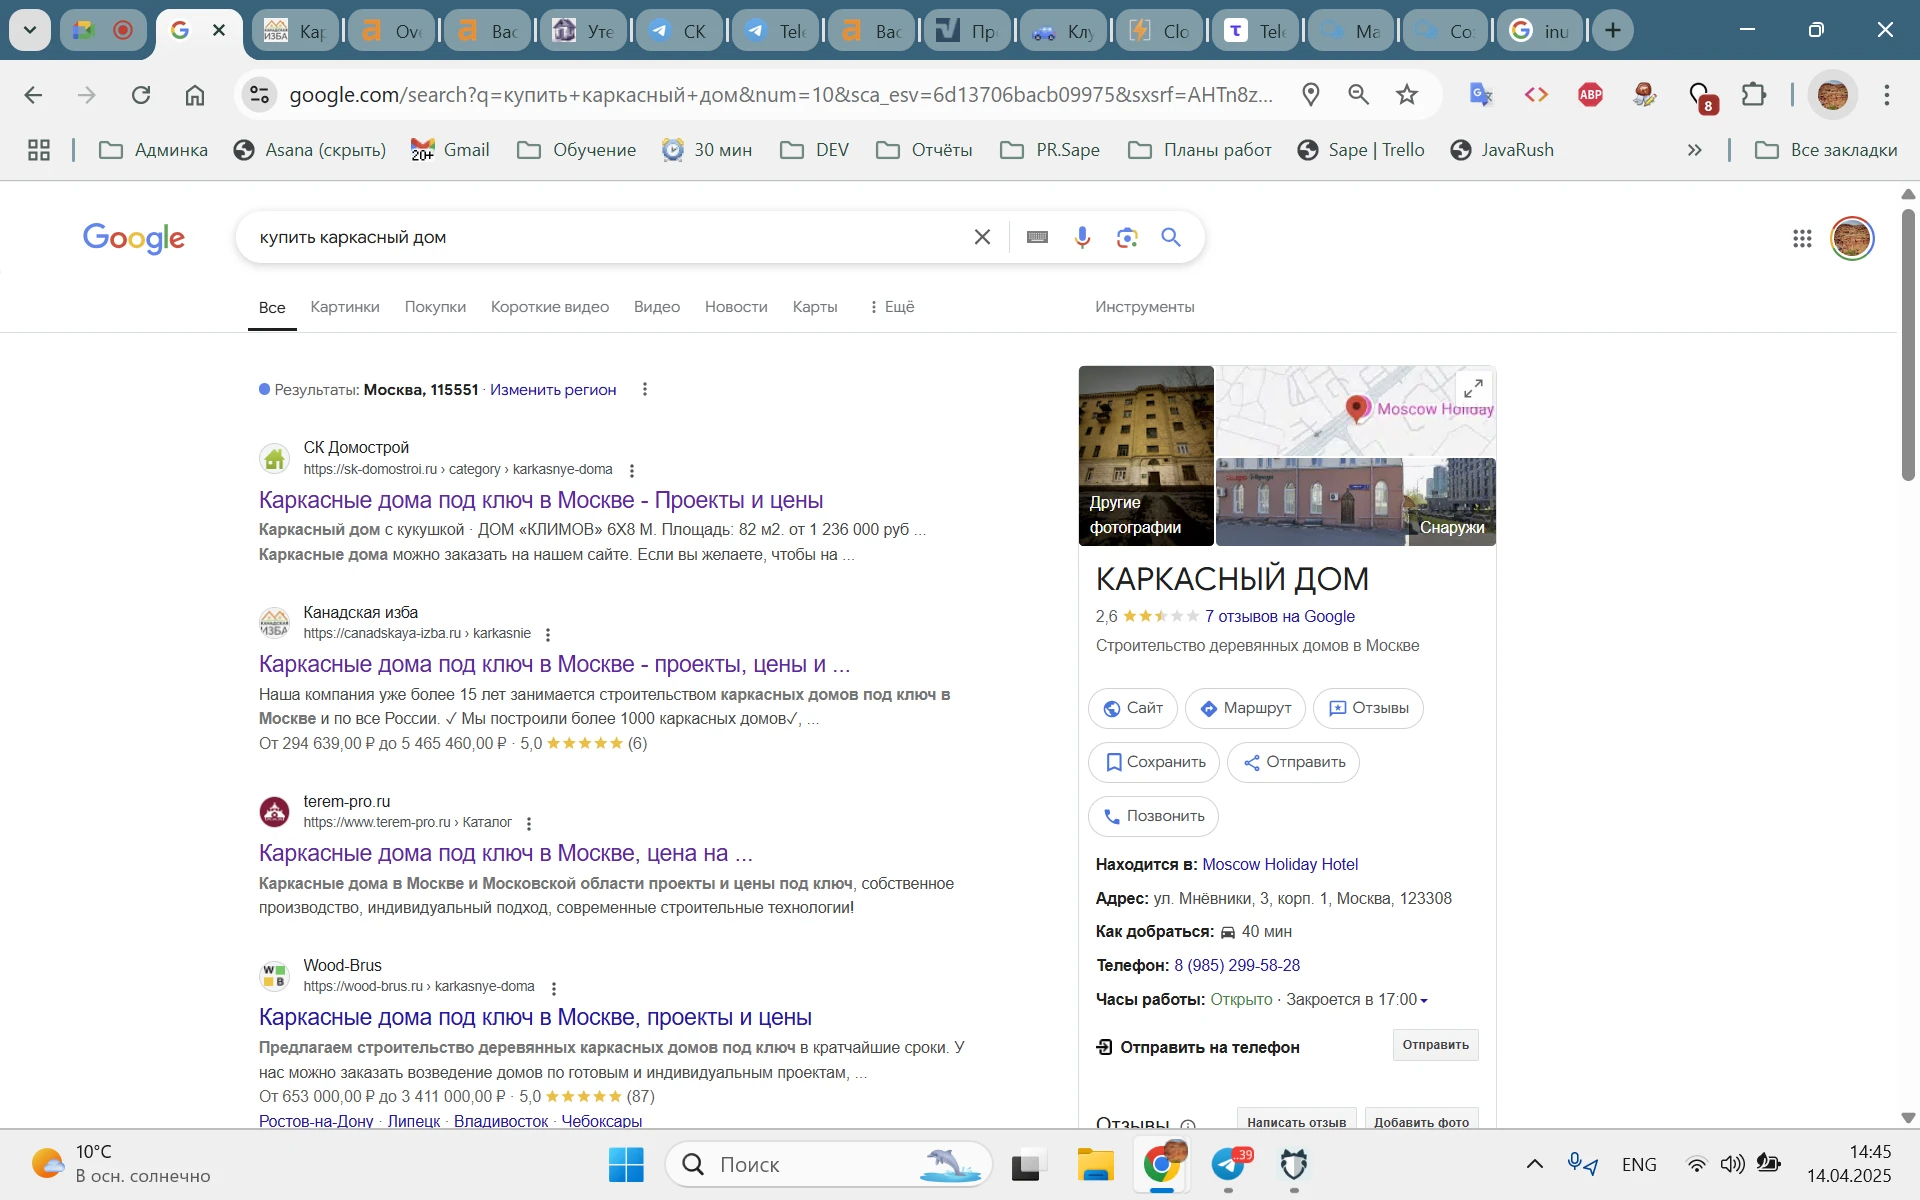The image size is (1920, 1200).
Task: Show hidden bookmarks chevron
Action: (x=1694, y=150)
